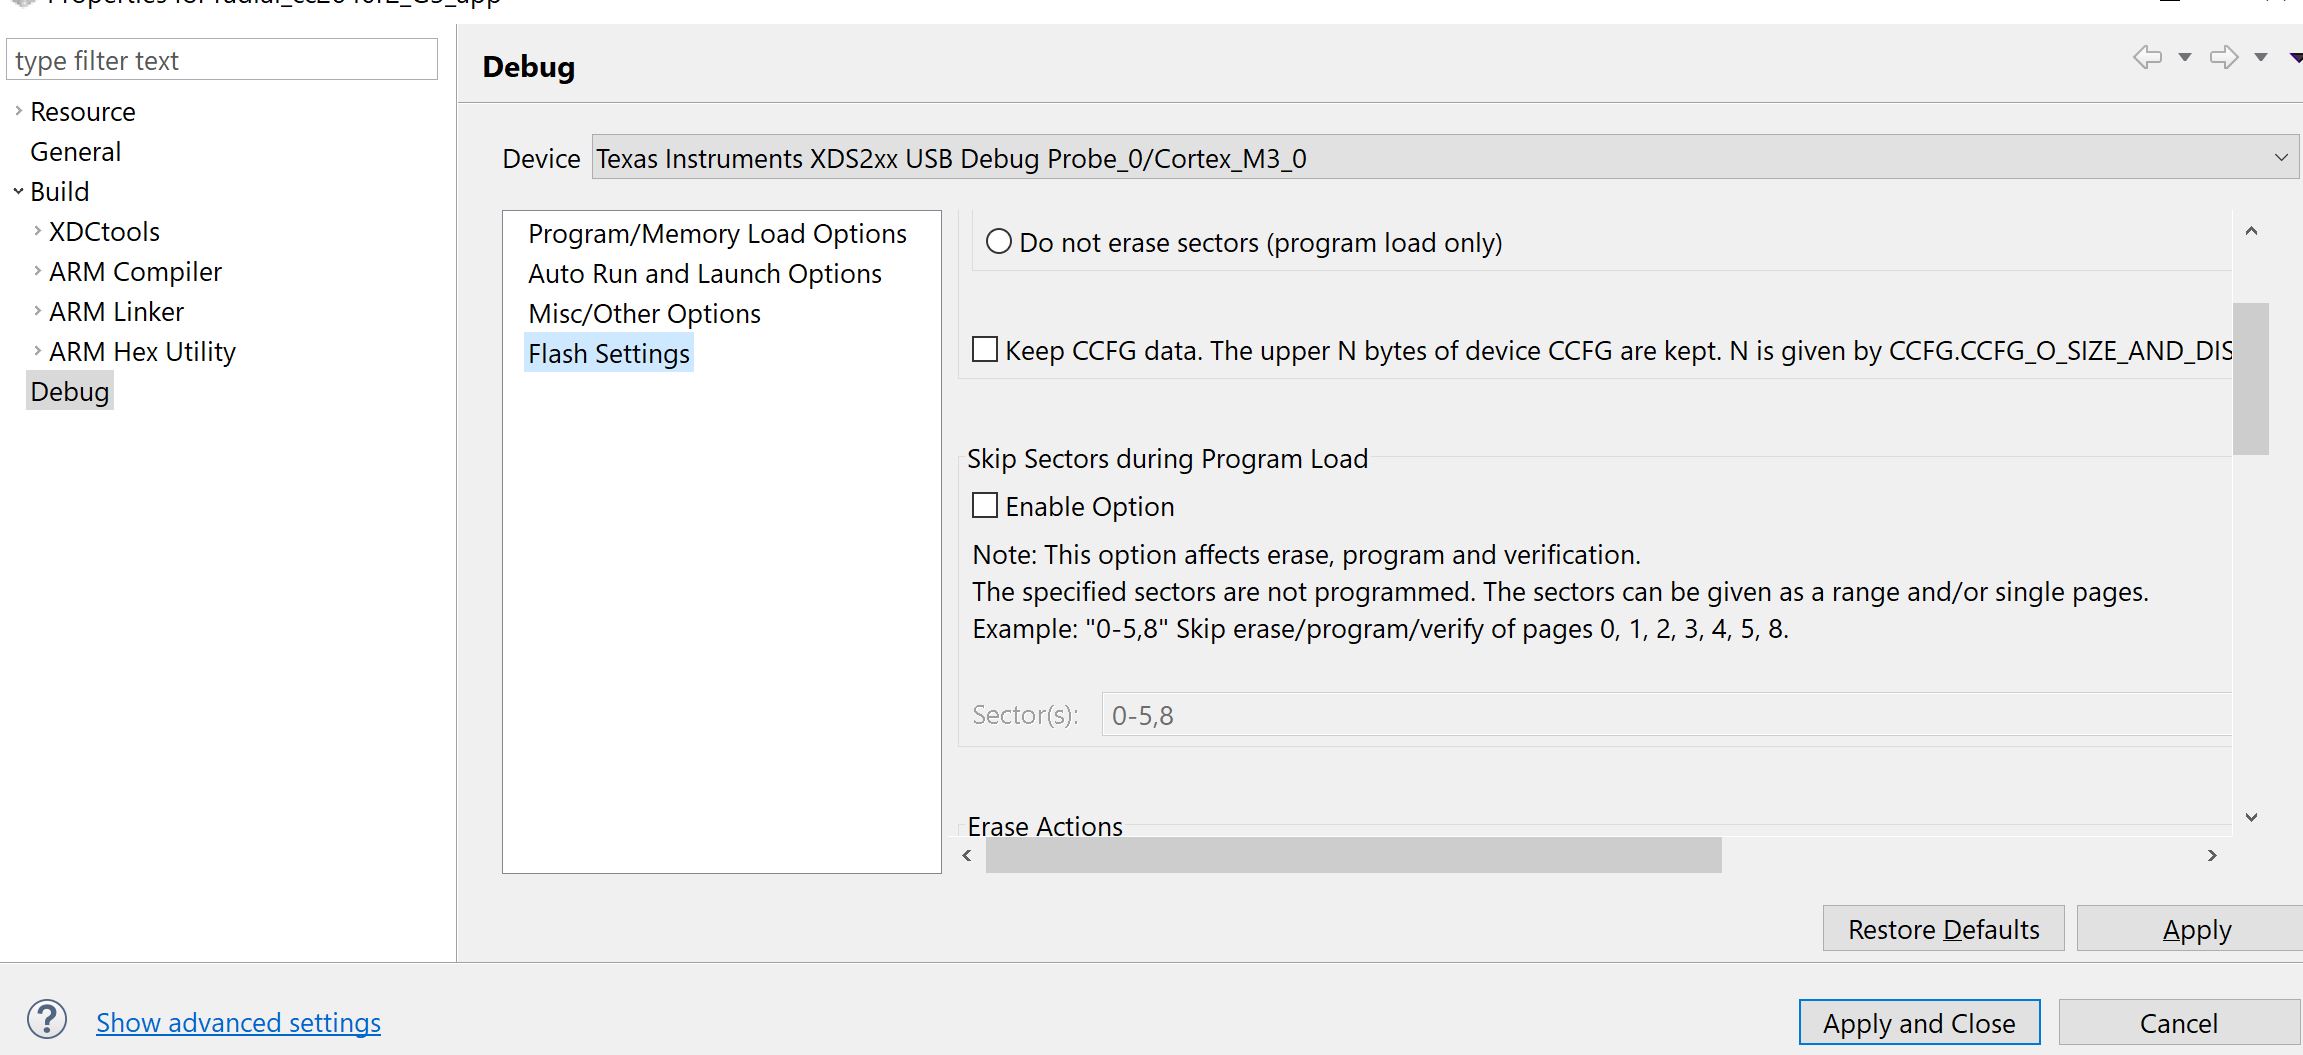Open the forward history dropdown arrow
Screen dimensions: 2303x1055
point(2261,57)
